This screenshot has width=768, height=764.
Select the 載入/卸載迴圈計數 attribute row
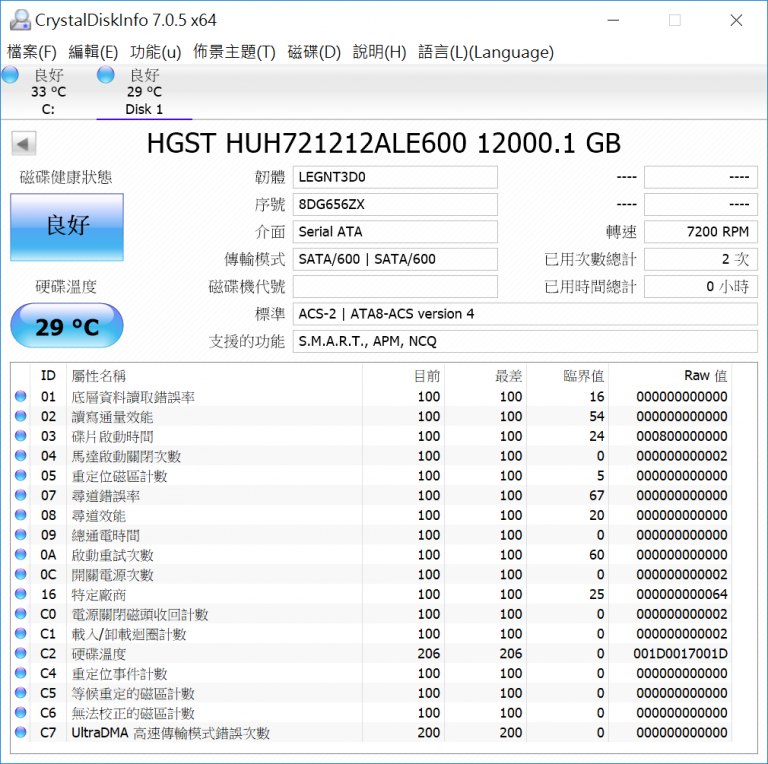[372, 633]
